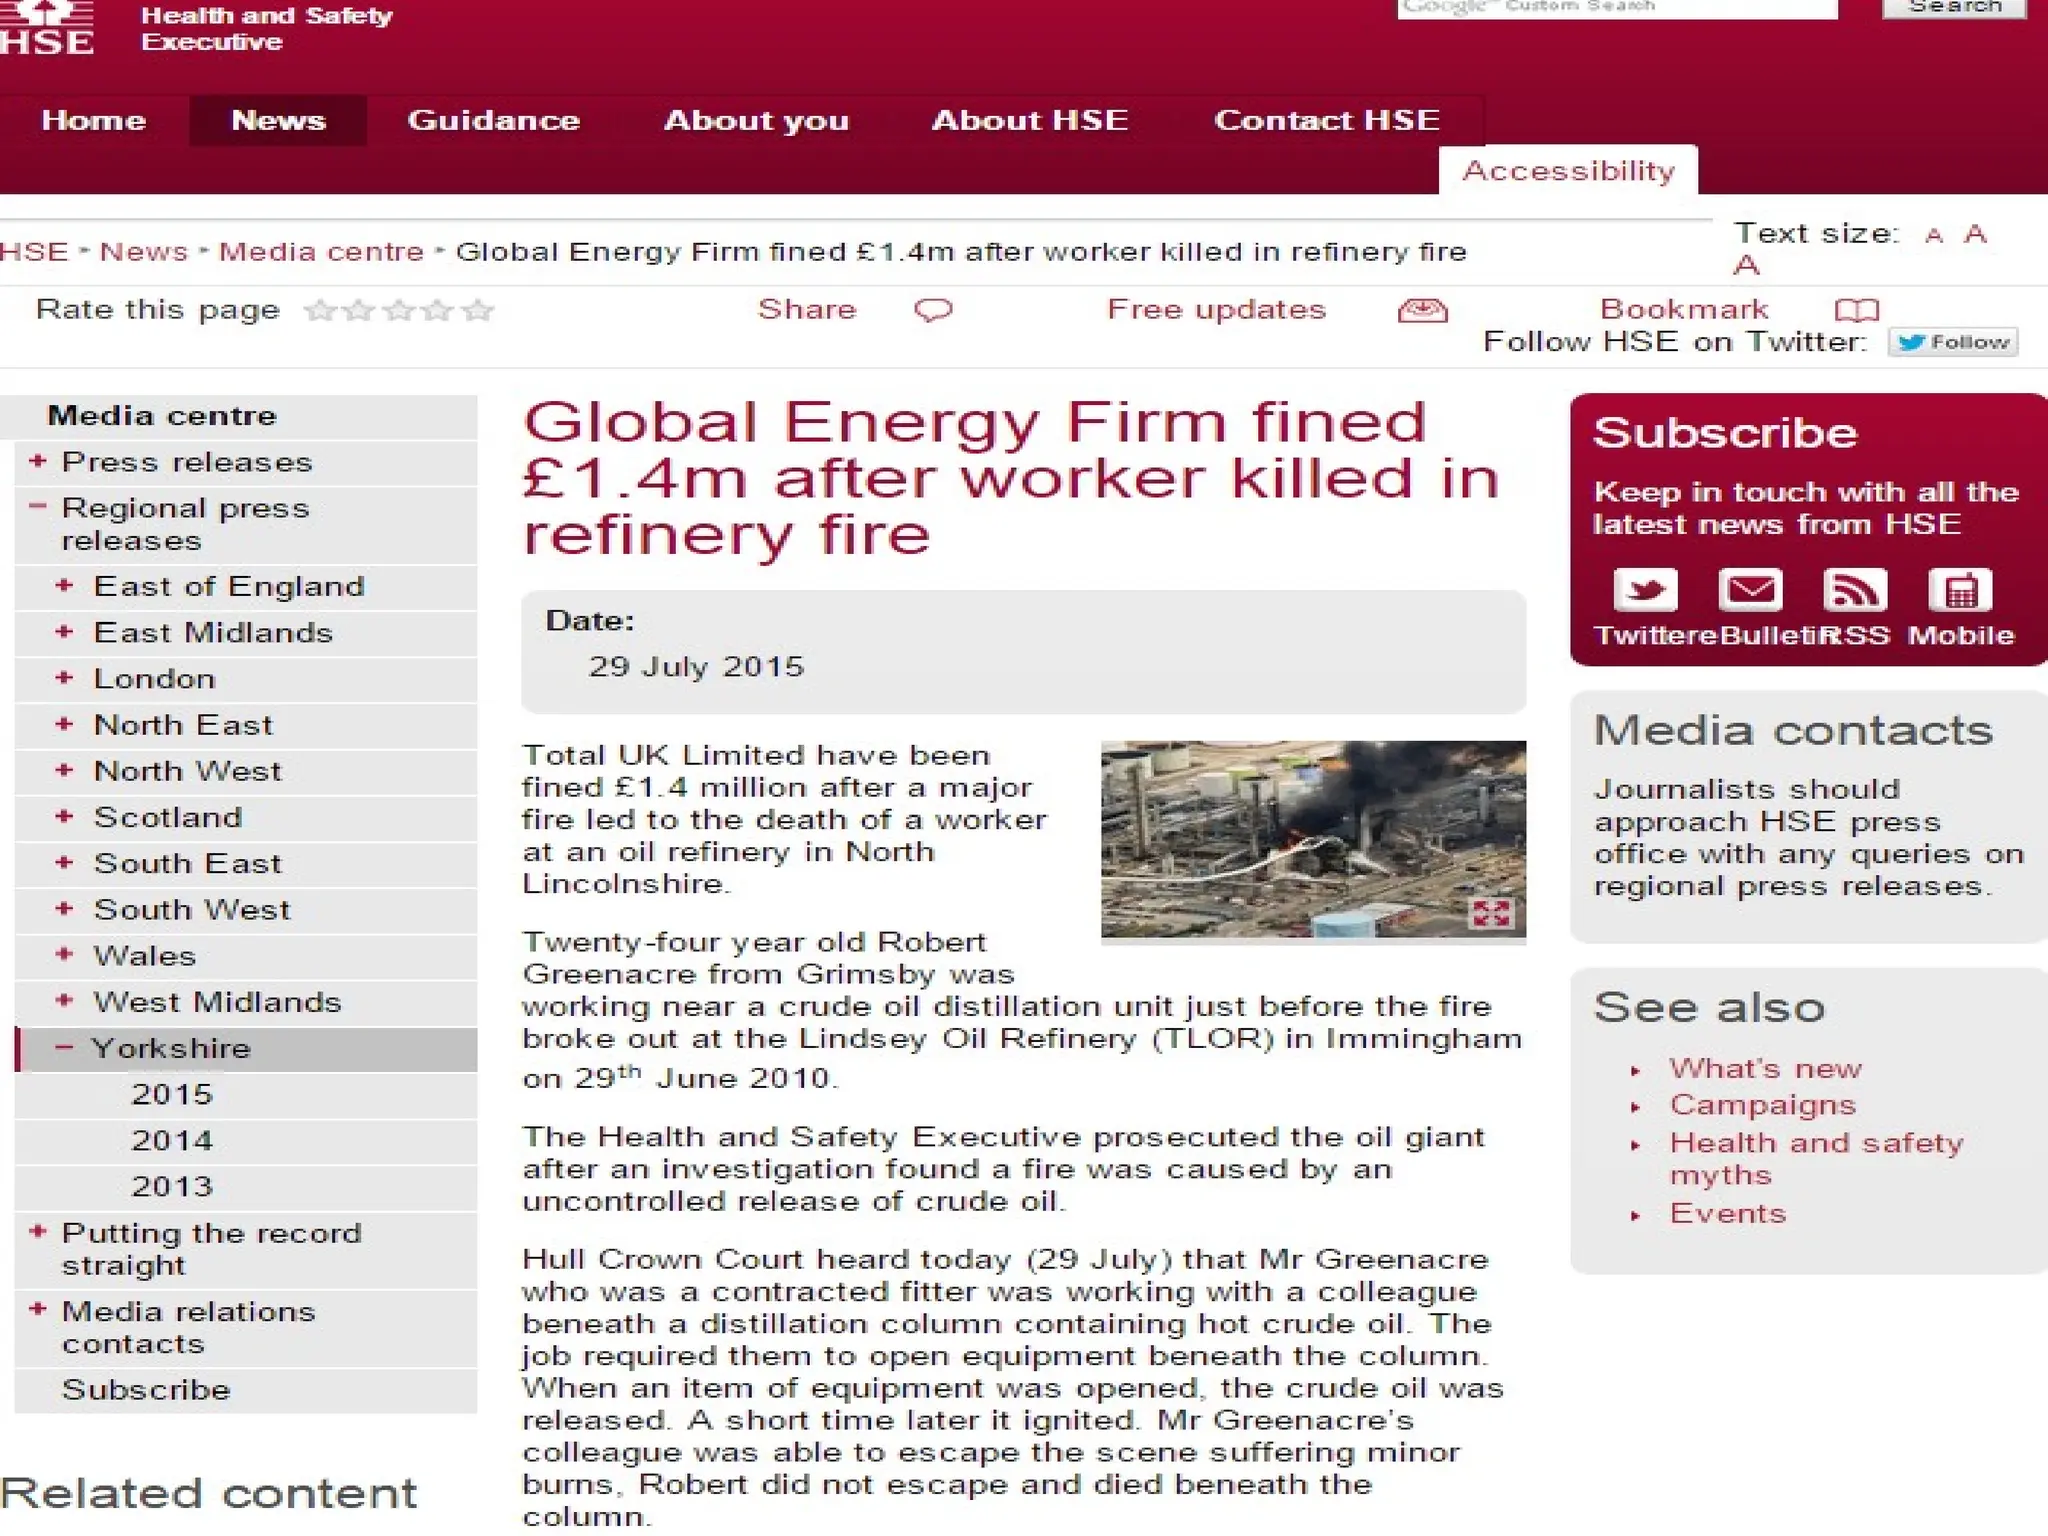Image resolution: width=2048 pixels, height=1536 pixels.
Task: Click the Free updates inbox icon
Action: 1422,310
